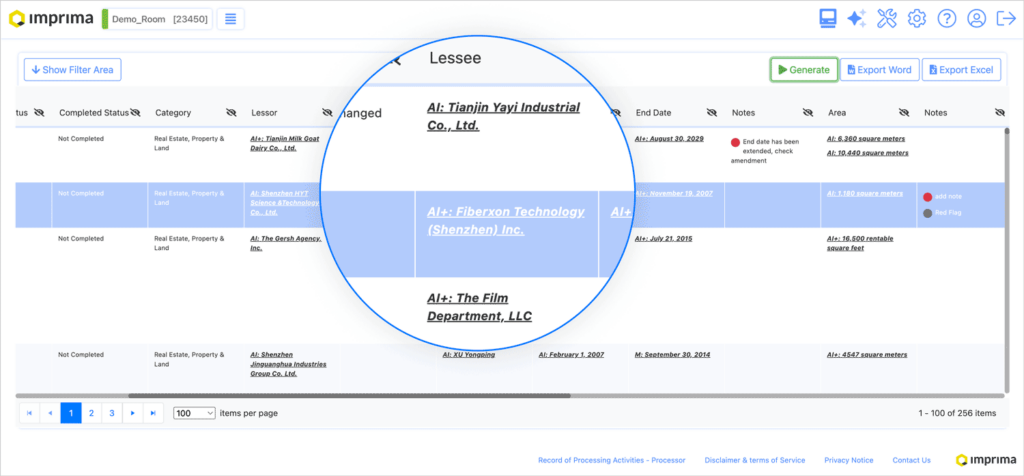Viewport: 1024px width, 476px height.
Task: Go to page 2 of results
Action: [91, 413]
